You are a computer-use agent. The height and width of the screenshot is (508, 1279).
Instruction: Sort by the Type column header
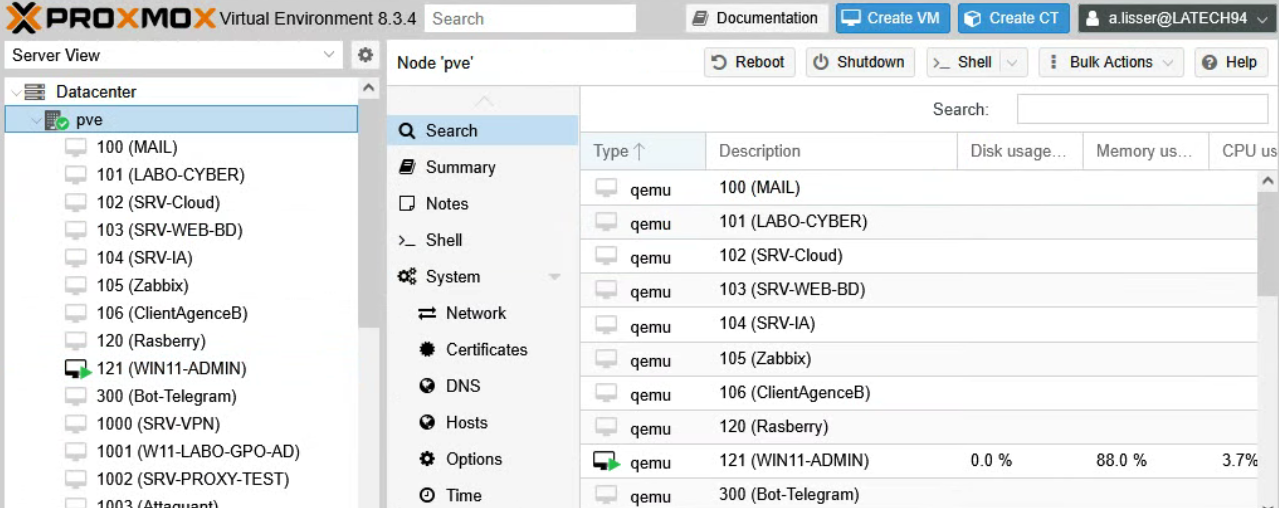tap(642, 151)
